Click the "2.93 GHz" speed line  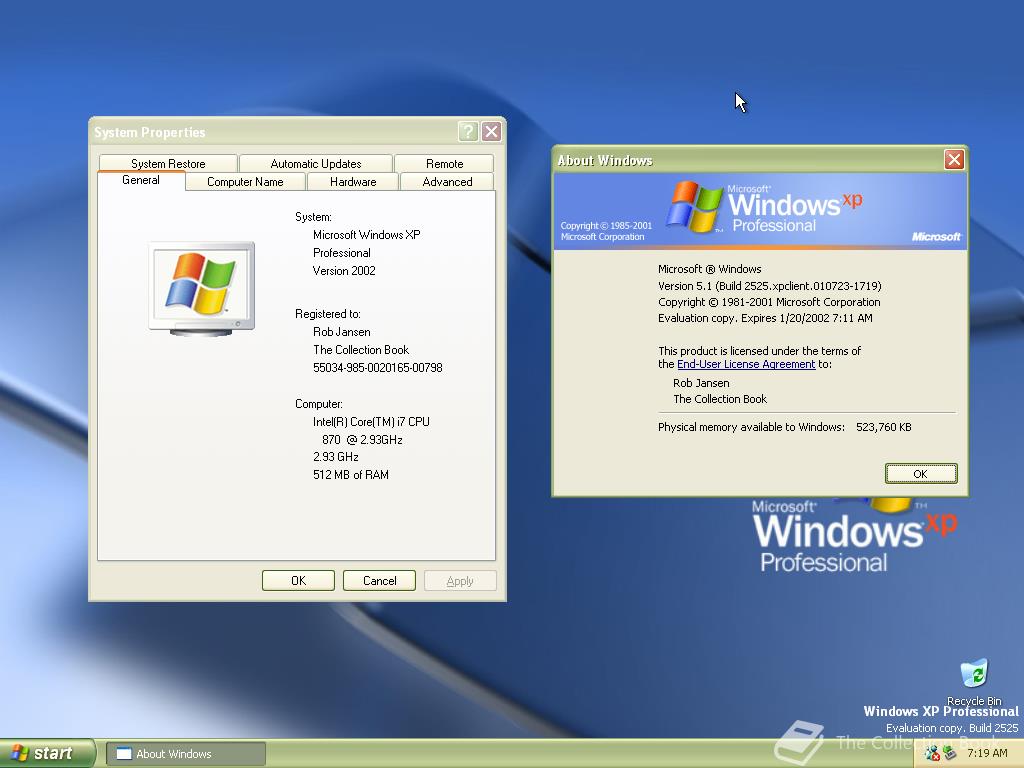[336, 456]
